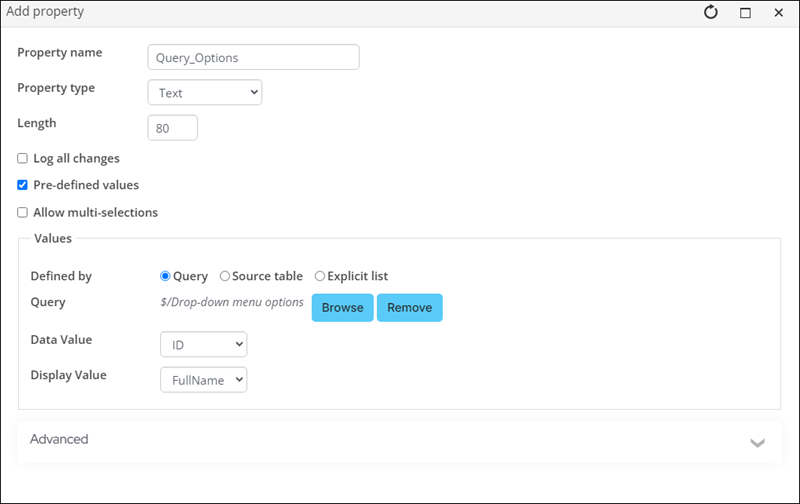Viewport: 800px width, 504px height.
Task: Click into the Property name field
Action: tap(253, 58)
